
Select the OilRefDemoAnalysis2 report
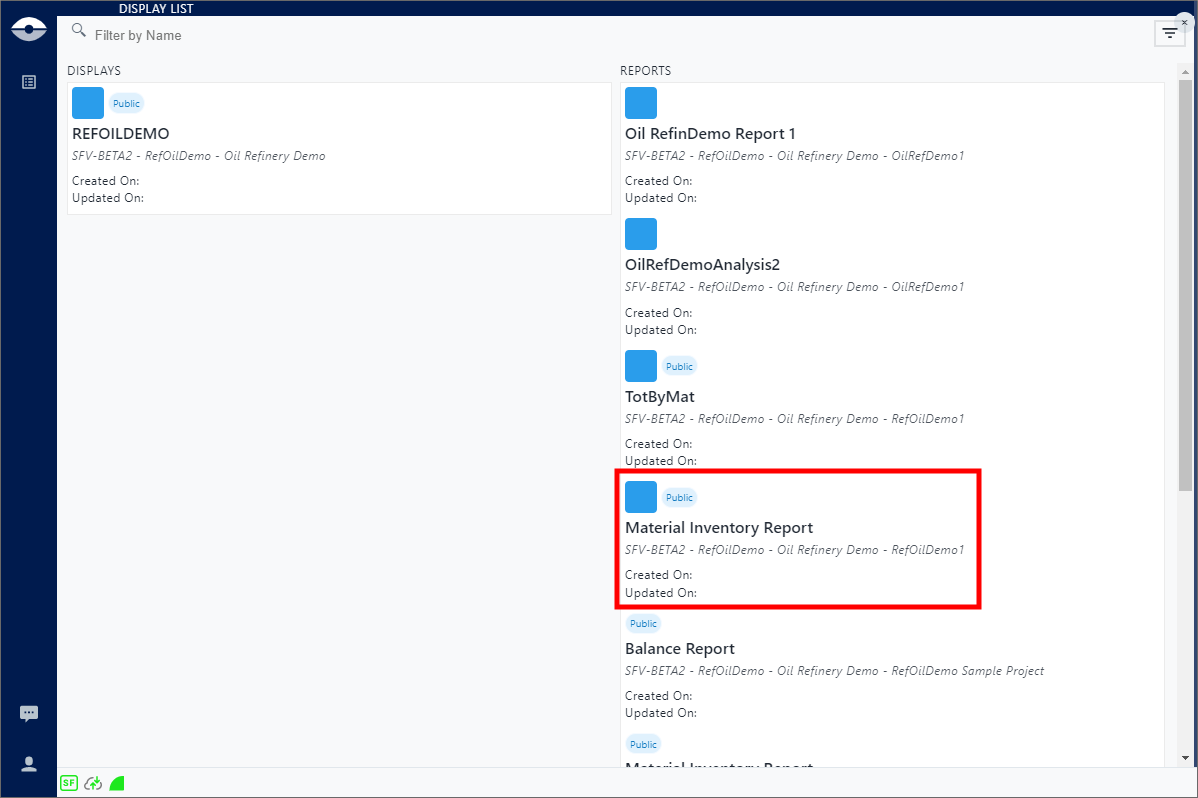702,264
